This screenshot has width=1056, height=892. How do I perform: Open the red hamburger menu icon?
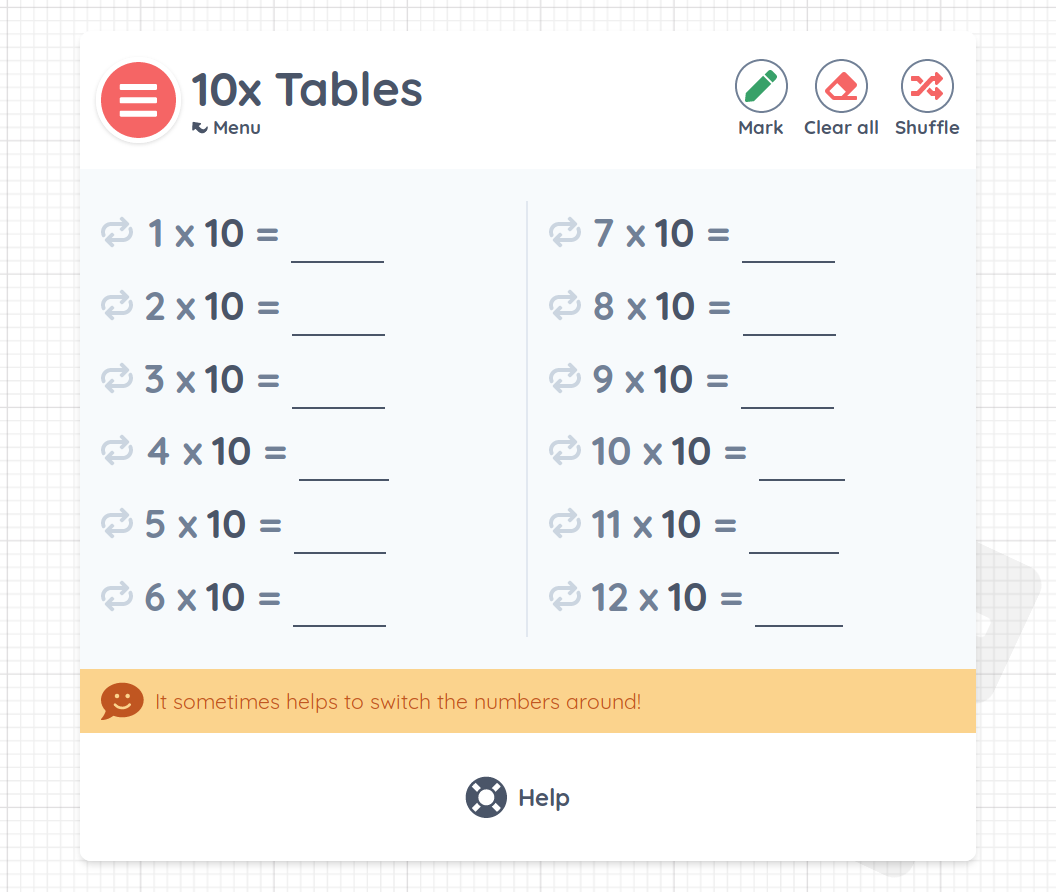tap(138, 100)
